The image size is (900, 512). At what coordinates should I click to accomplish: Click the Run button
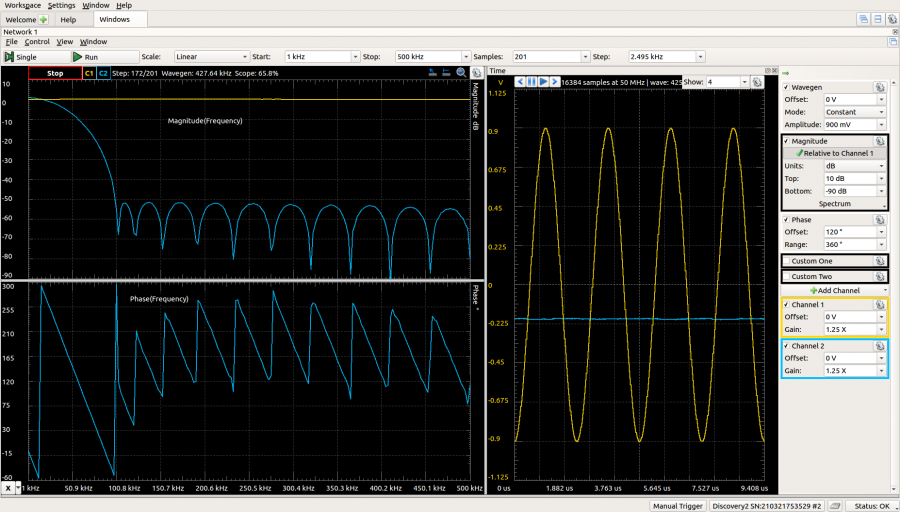coord(105,57)
